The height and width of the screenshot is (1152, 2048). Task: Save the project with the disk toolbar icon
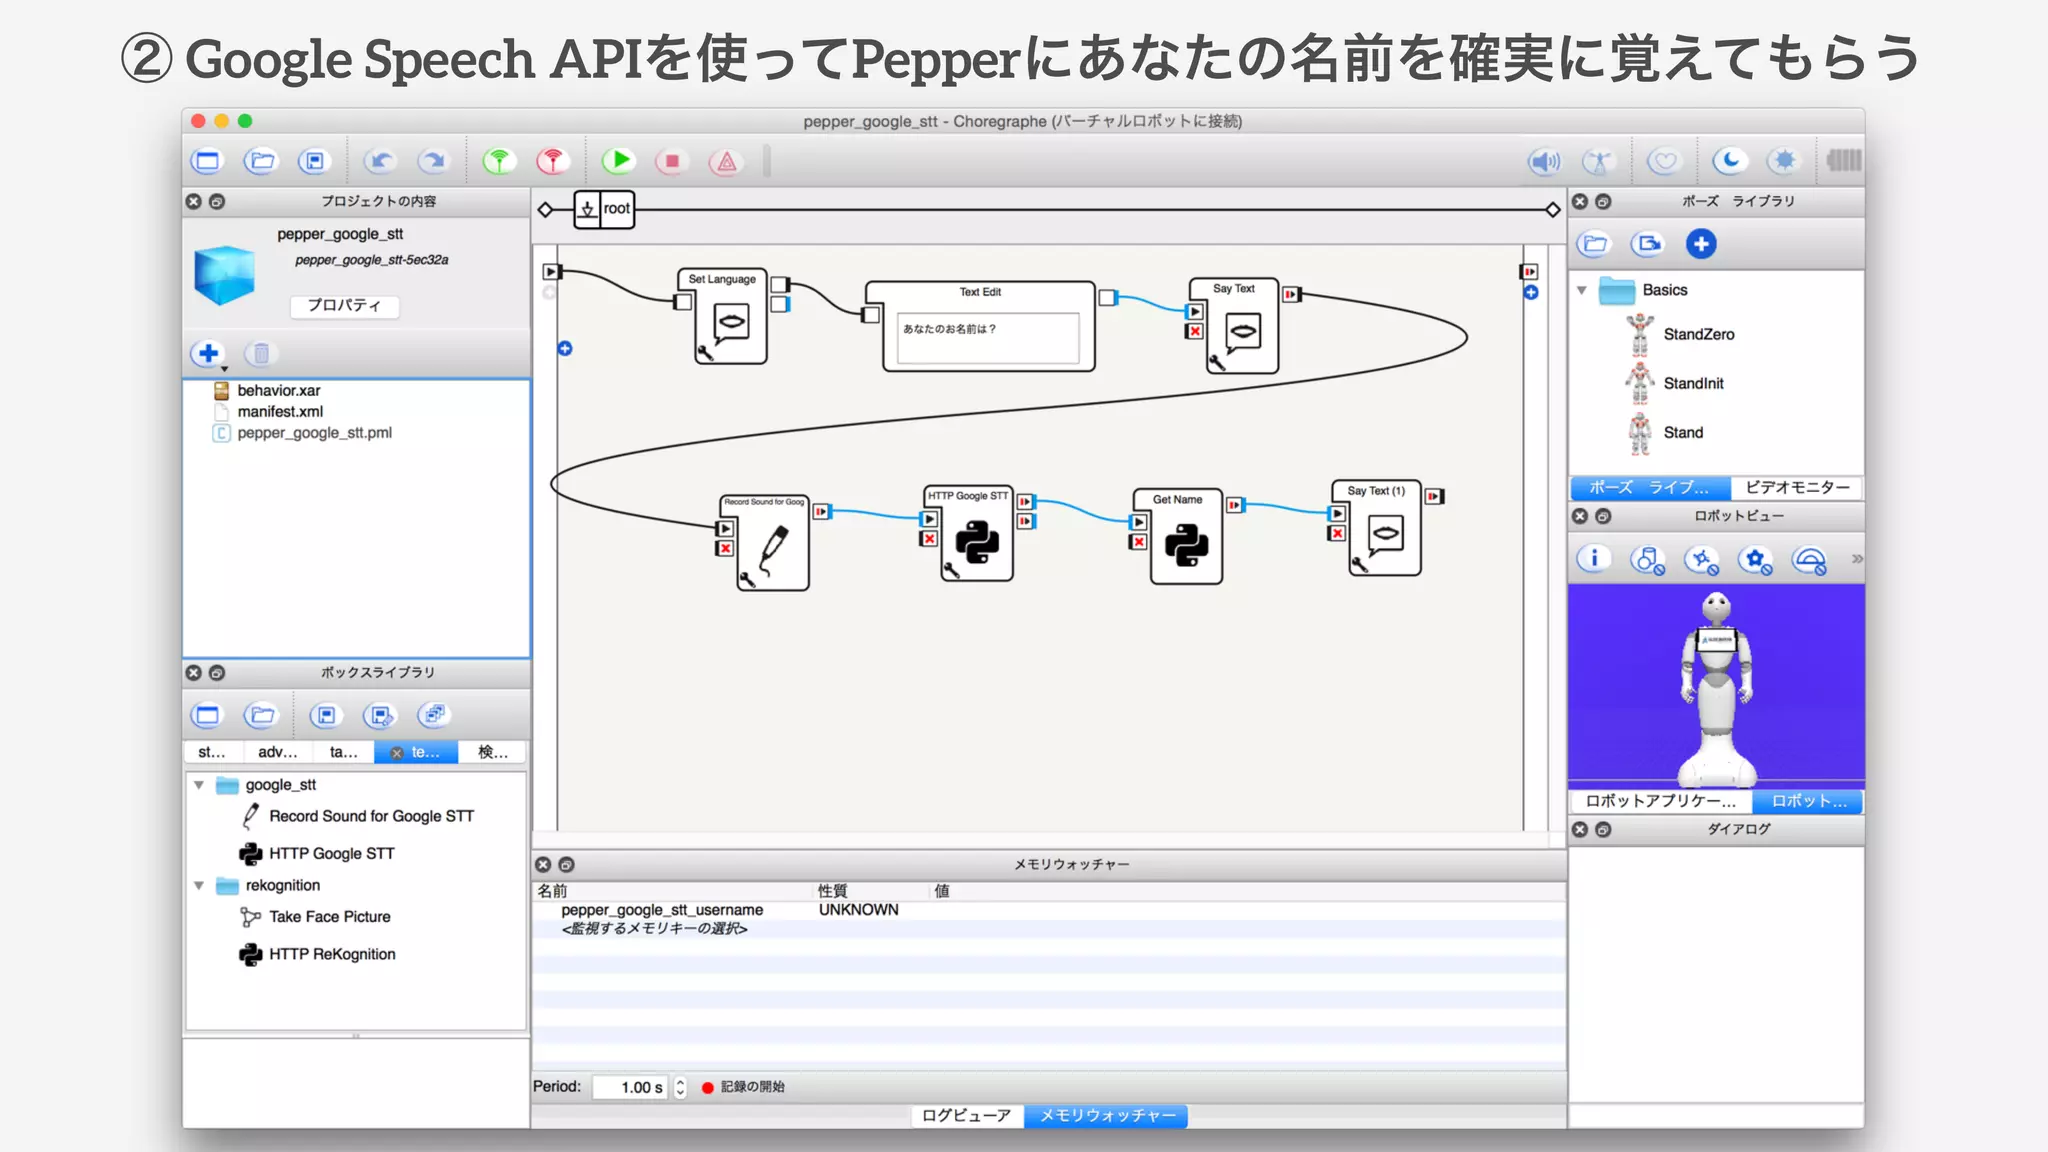pos(314,161)
